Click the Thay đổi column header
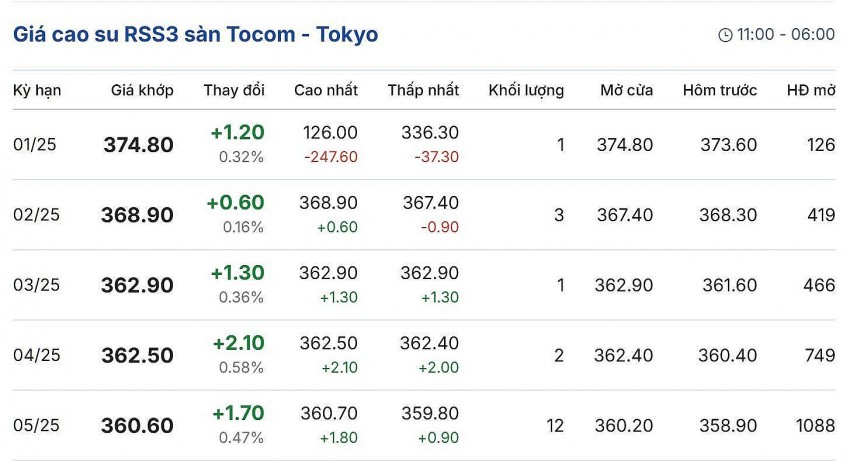The height and width of the screenshot is (461, 850). tap(234, 90)
